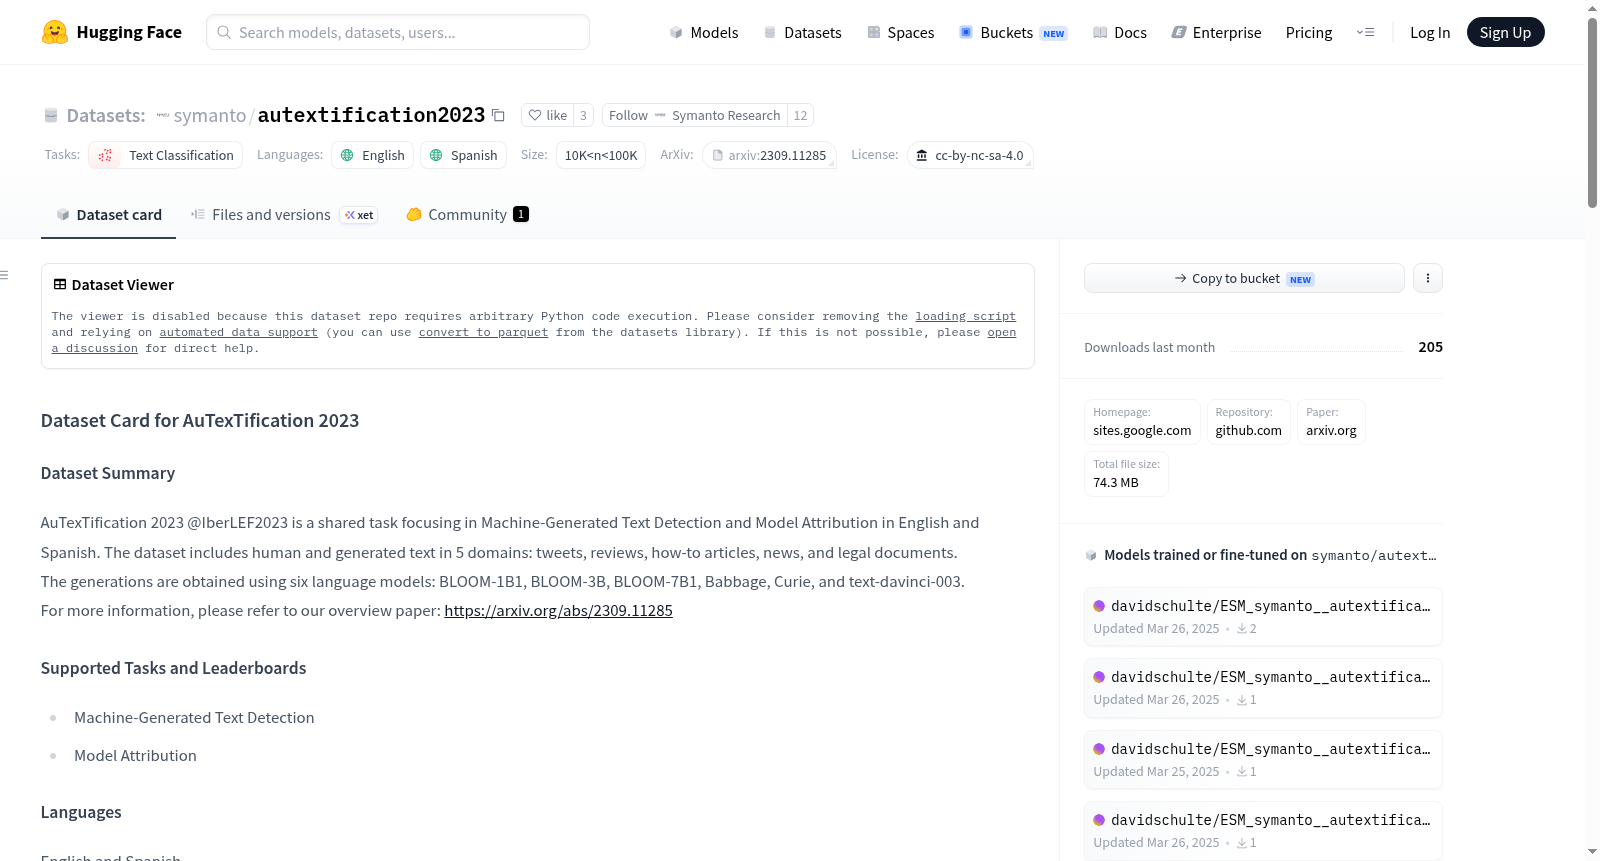Click the Downloads last month value 205

click(1430, 347)
